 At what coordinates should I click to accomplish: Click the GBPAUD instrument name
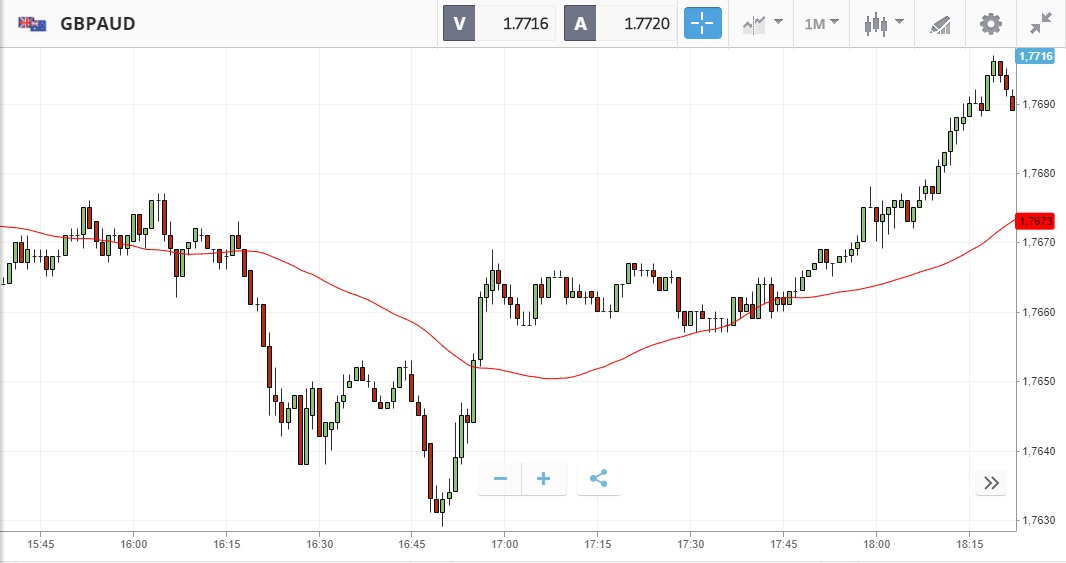[x=98, y=23]
